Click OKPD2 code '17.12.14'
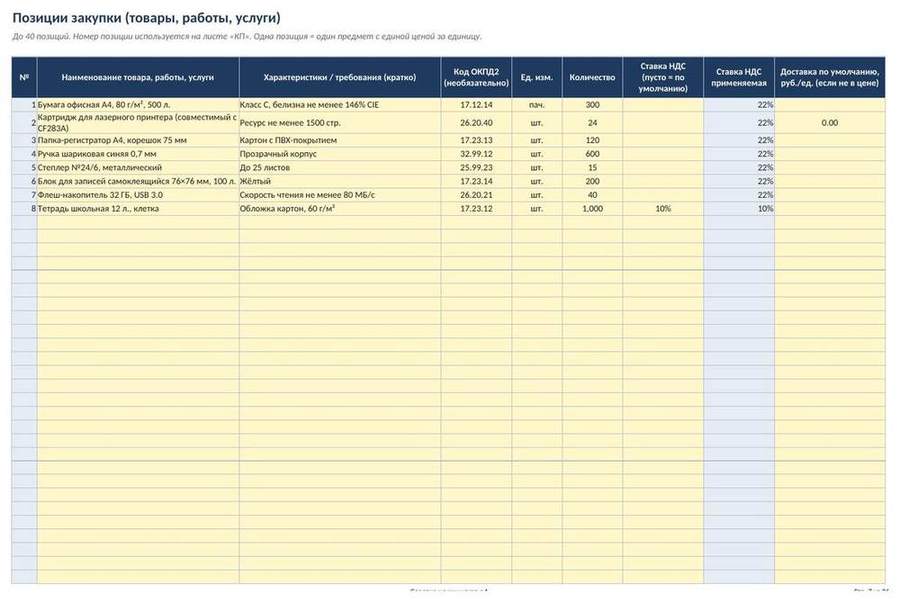The width and height of the screenshot is (900, 602). 476,105
